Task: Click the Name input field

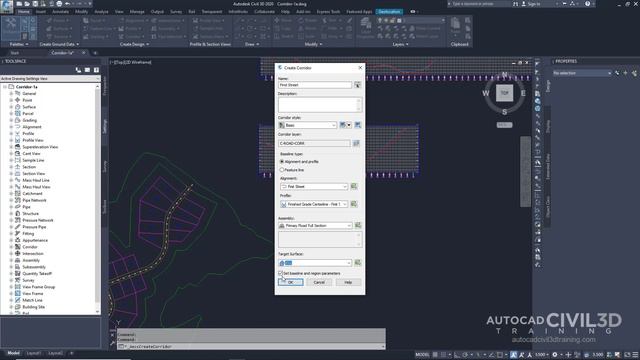Action: (315, 85)
